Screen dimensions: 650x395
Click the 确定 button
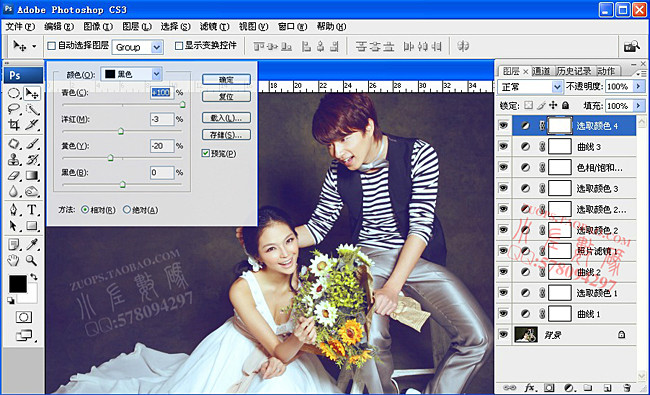226,79
